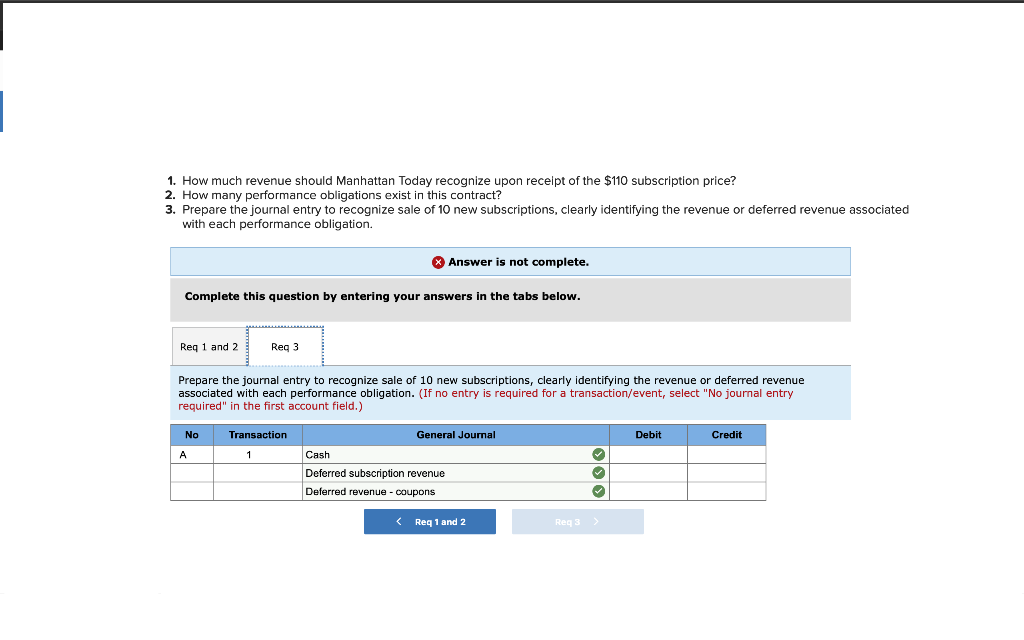Click the Credit field for Deferred subscription revenue

click(727, 472)
